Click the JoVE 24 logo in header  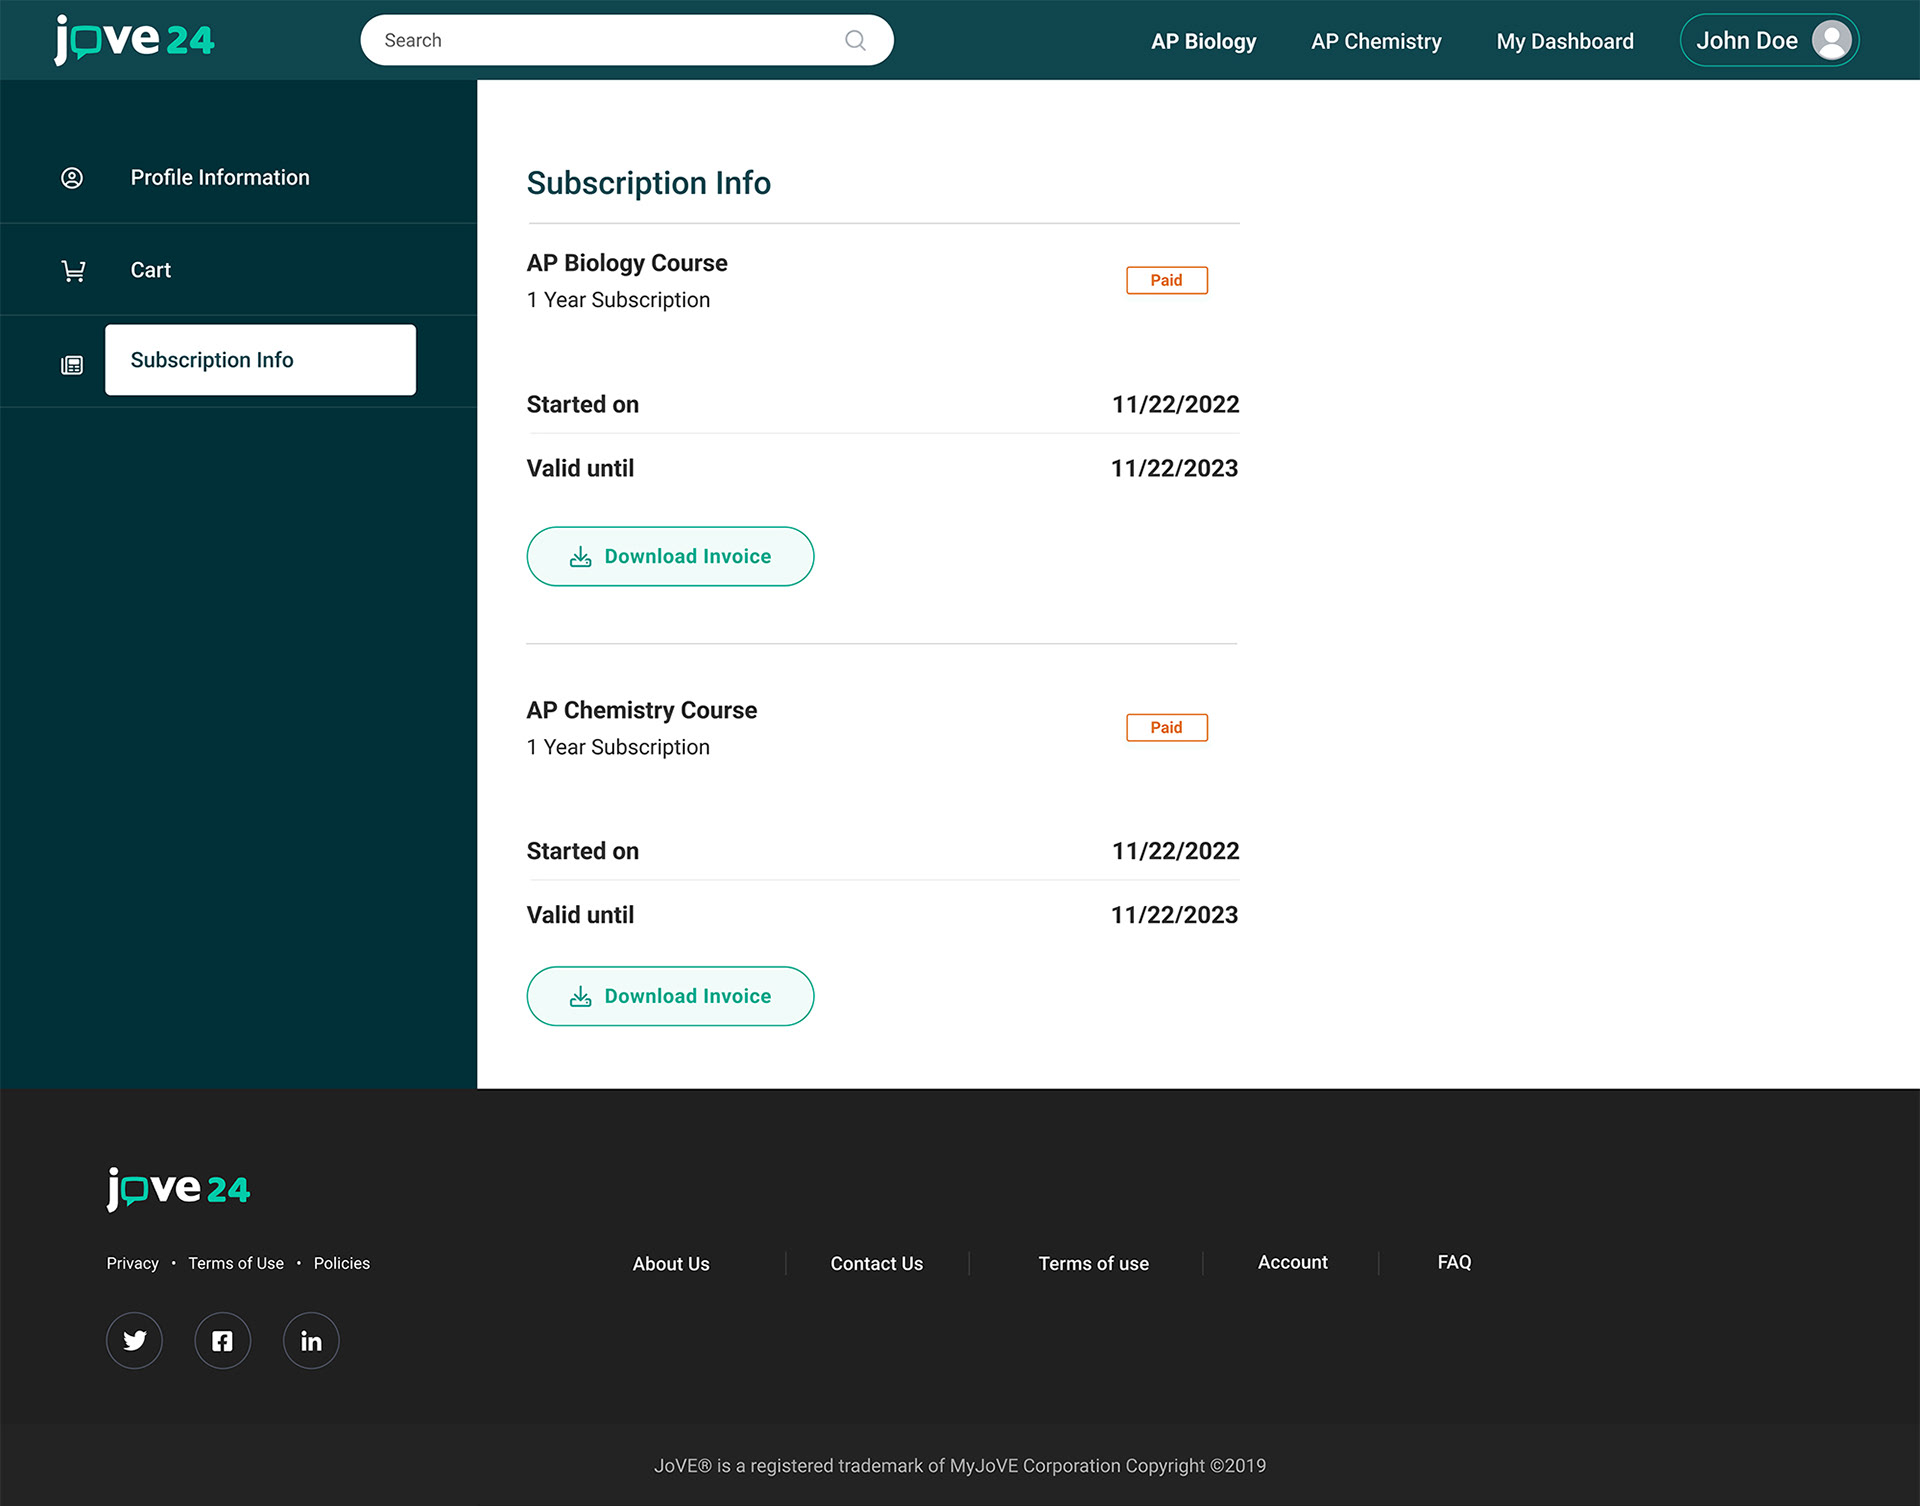[134, 40]
